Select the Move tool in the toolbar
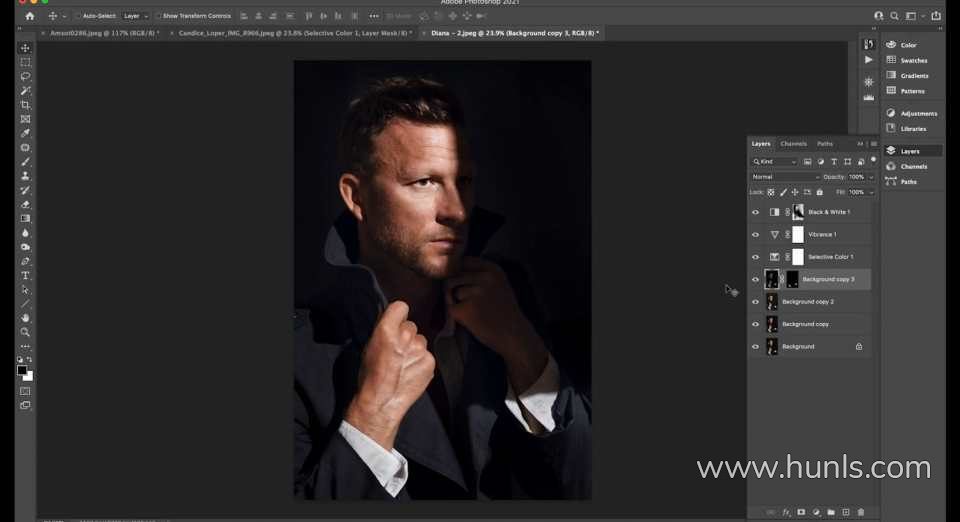Viewport: 960px width, 522px height. point(25,48)
